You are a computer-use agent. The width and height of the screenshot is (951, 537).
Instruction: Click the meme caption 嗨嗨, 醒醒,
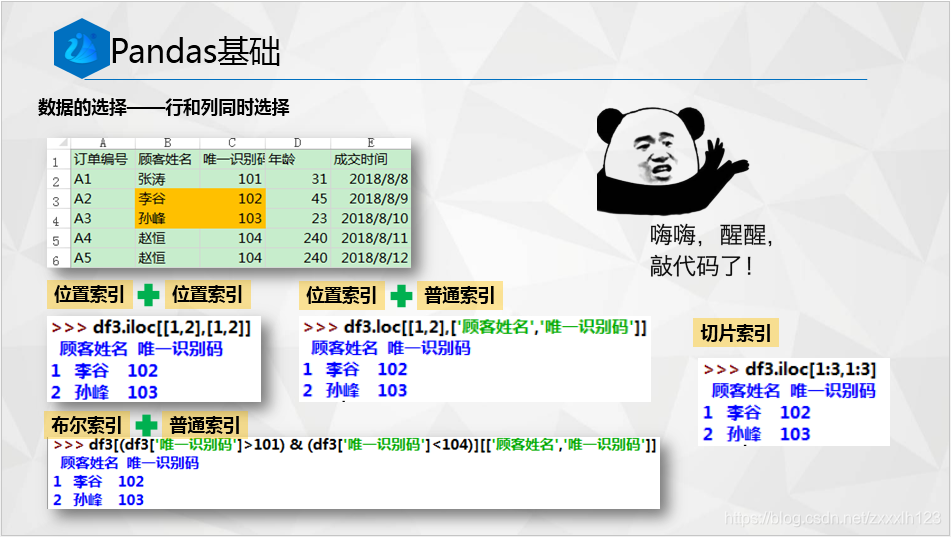(x=712, y=235)
